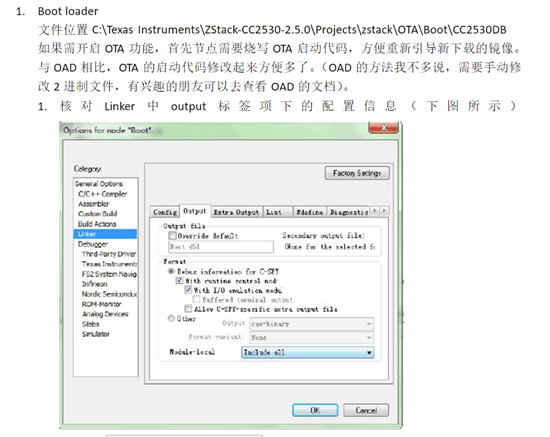Toggle With I/O emulation modules checkbox

click(188, 290)
